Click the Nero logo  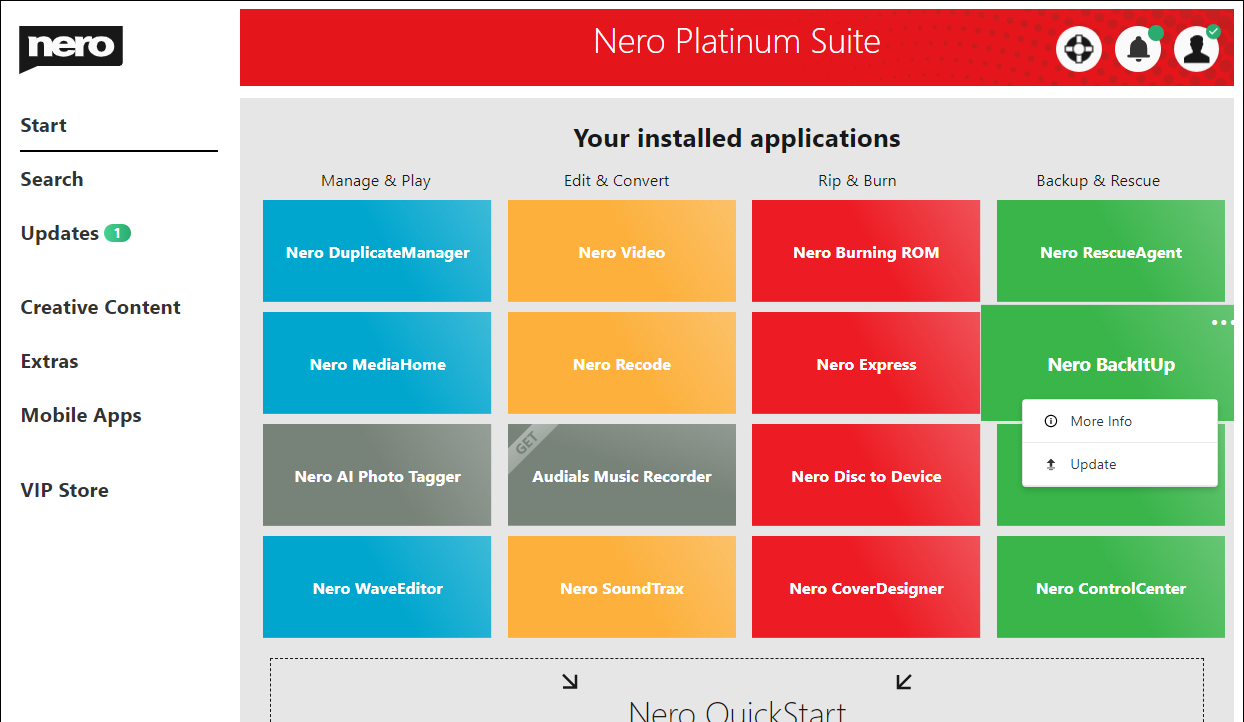71,48
